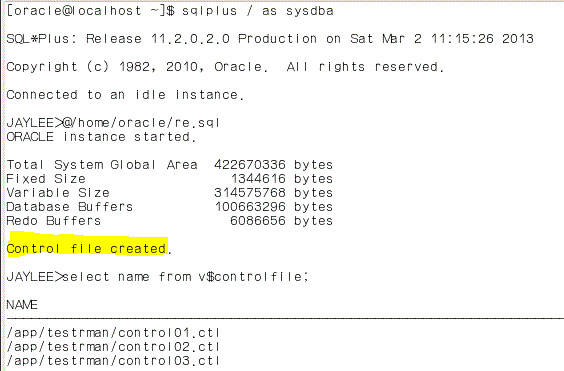The width and height of the screenshot is (564, 371).
Task: Select Fixed Size value 1344616
Action: click(258, 179)
